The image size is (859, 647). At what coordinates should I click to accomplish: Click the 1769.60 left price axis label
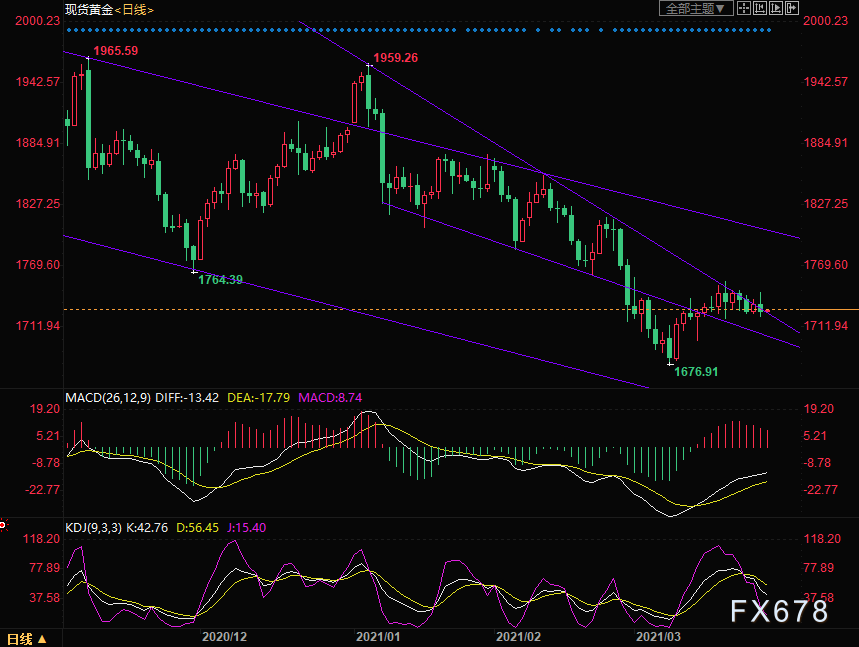pos(37,265)
